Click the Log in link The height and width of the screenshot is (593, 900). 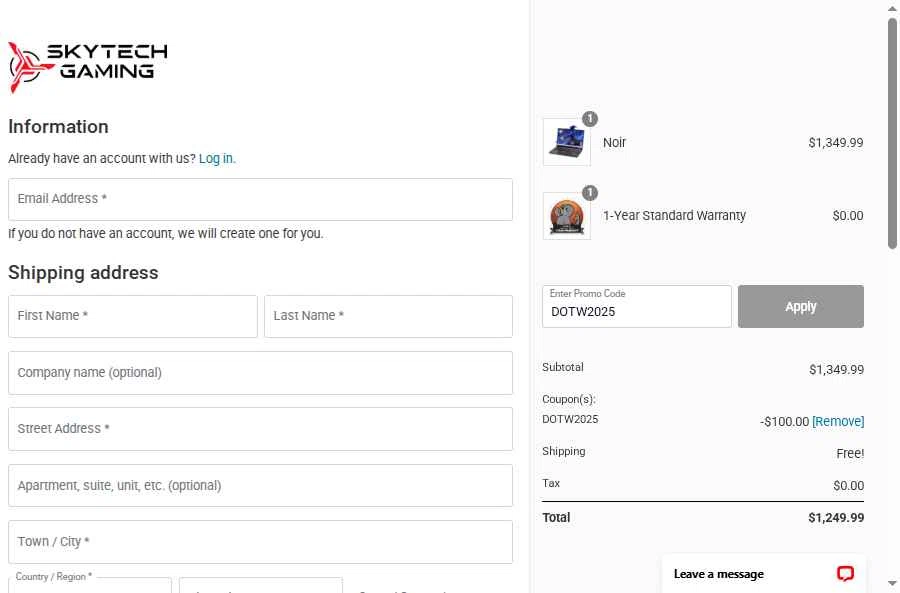[x=217, y=158]
